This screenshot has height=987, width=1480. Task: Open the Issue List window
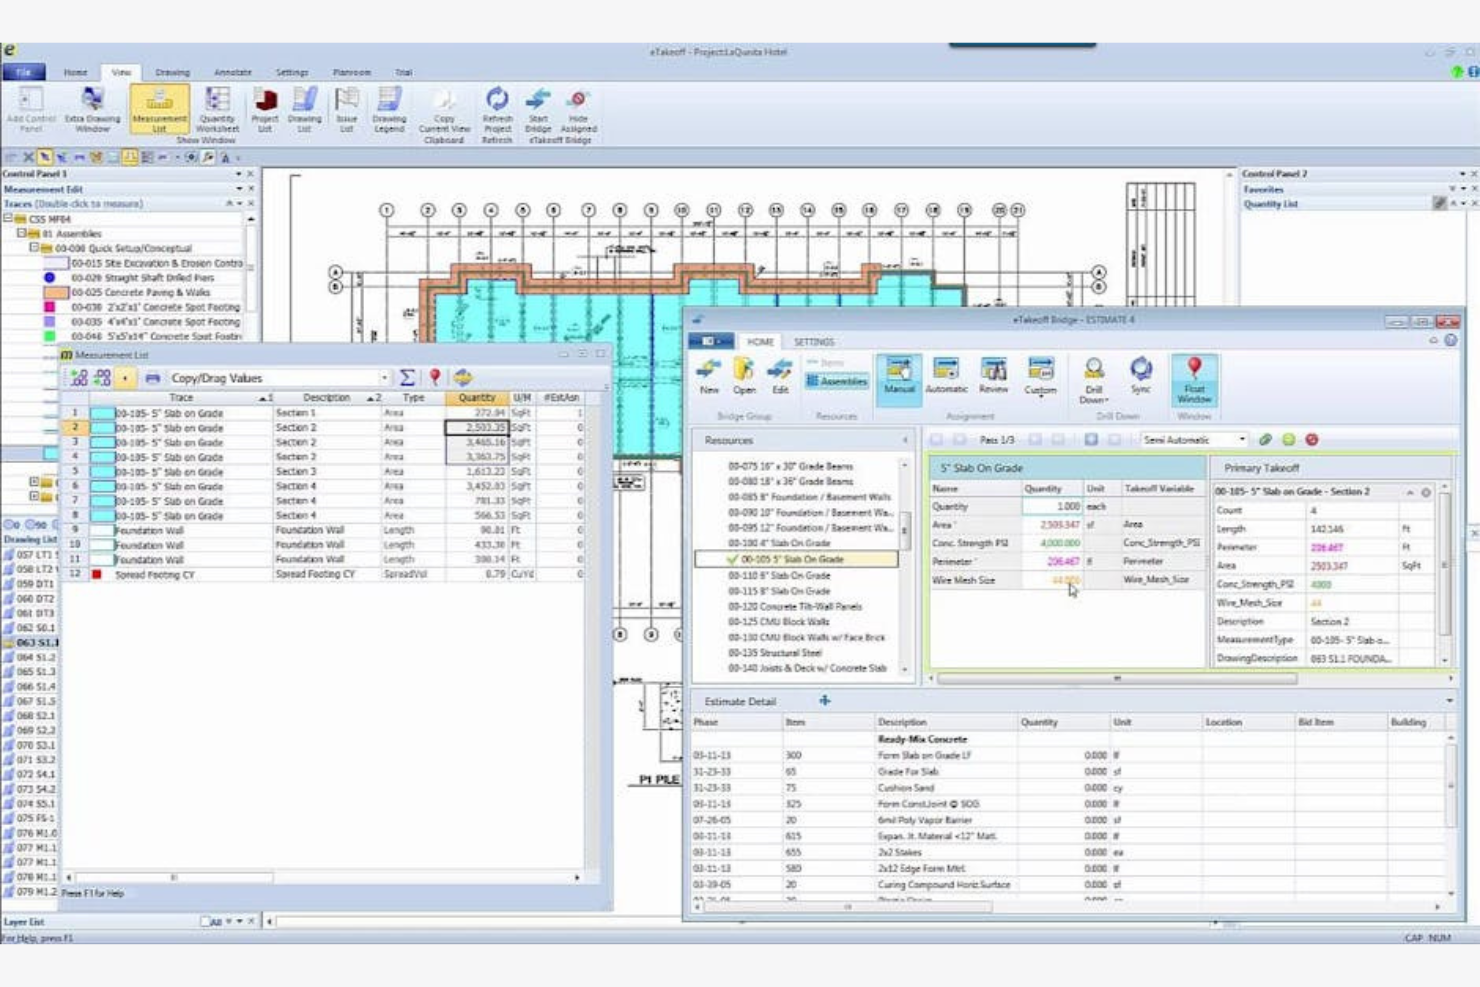coord(346,109)
